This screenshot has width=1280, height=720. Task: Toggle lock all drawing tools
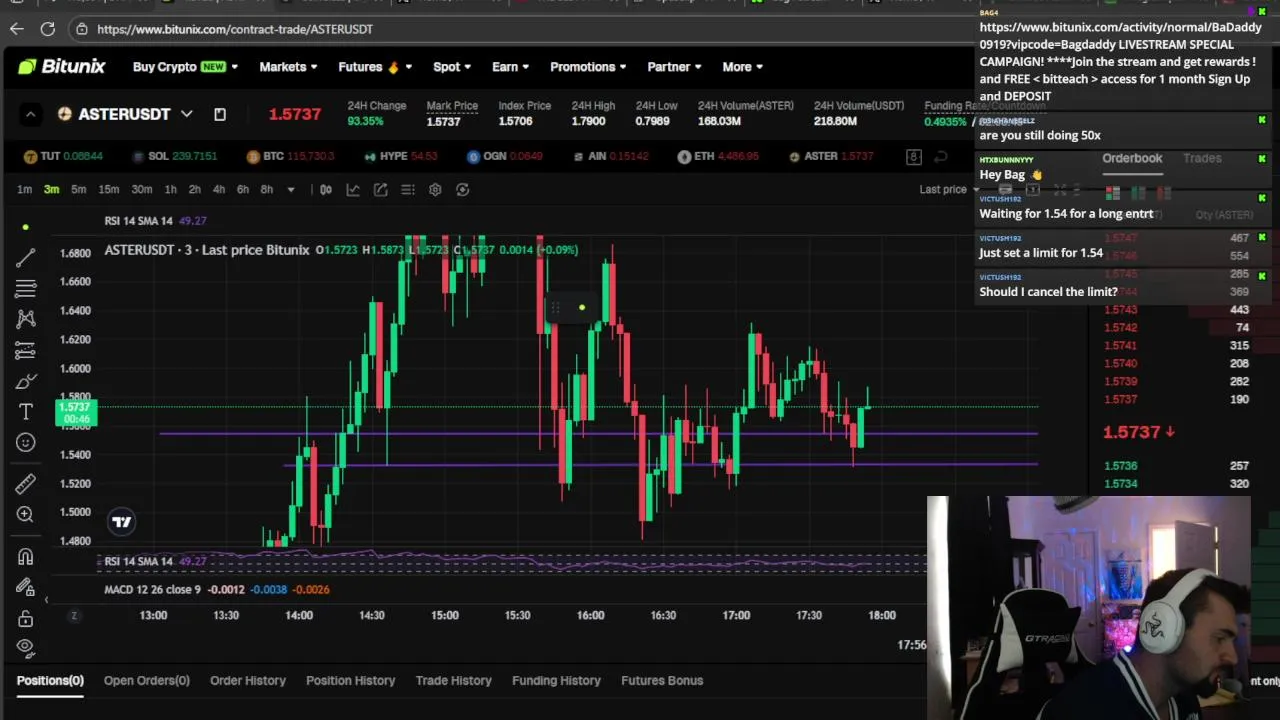point(26,618)
